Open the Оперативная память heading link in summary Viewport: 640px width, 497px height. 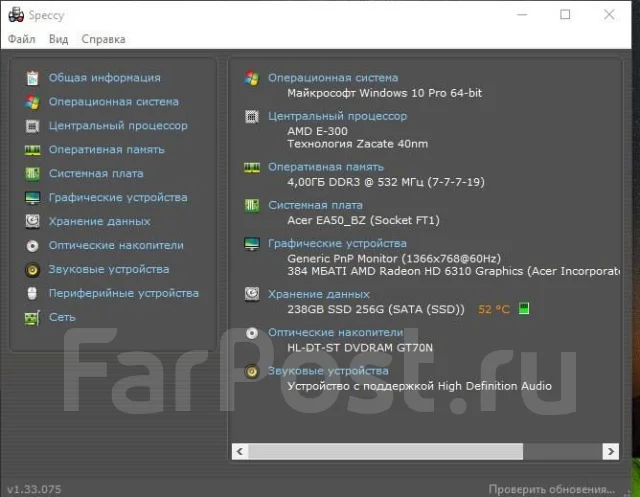[x=326, y=167]
